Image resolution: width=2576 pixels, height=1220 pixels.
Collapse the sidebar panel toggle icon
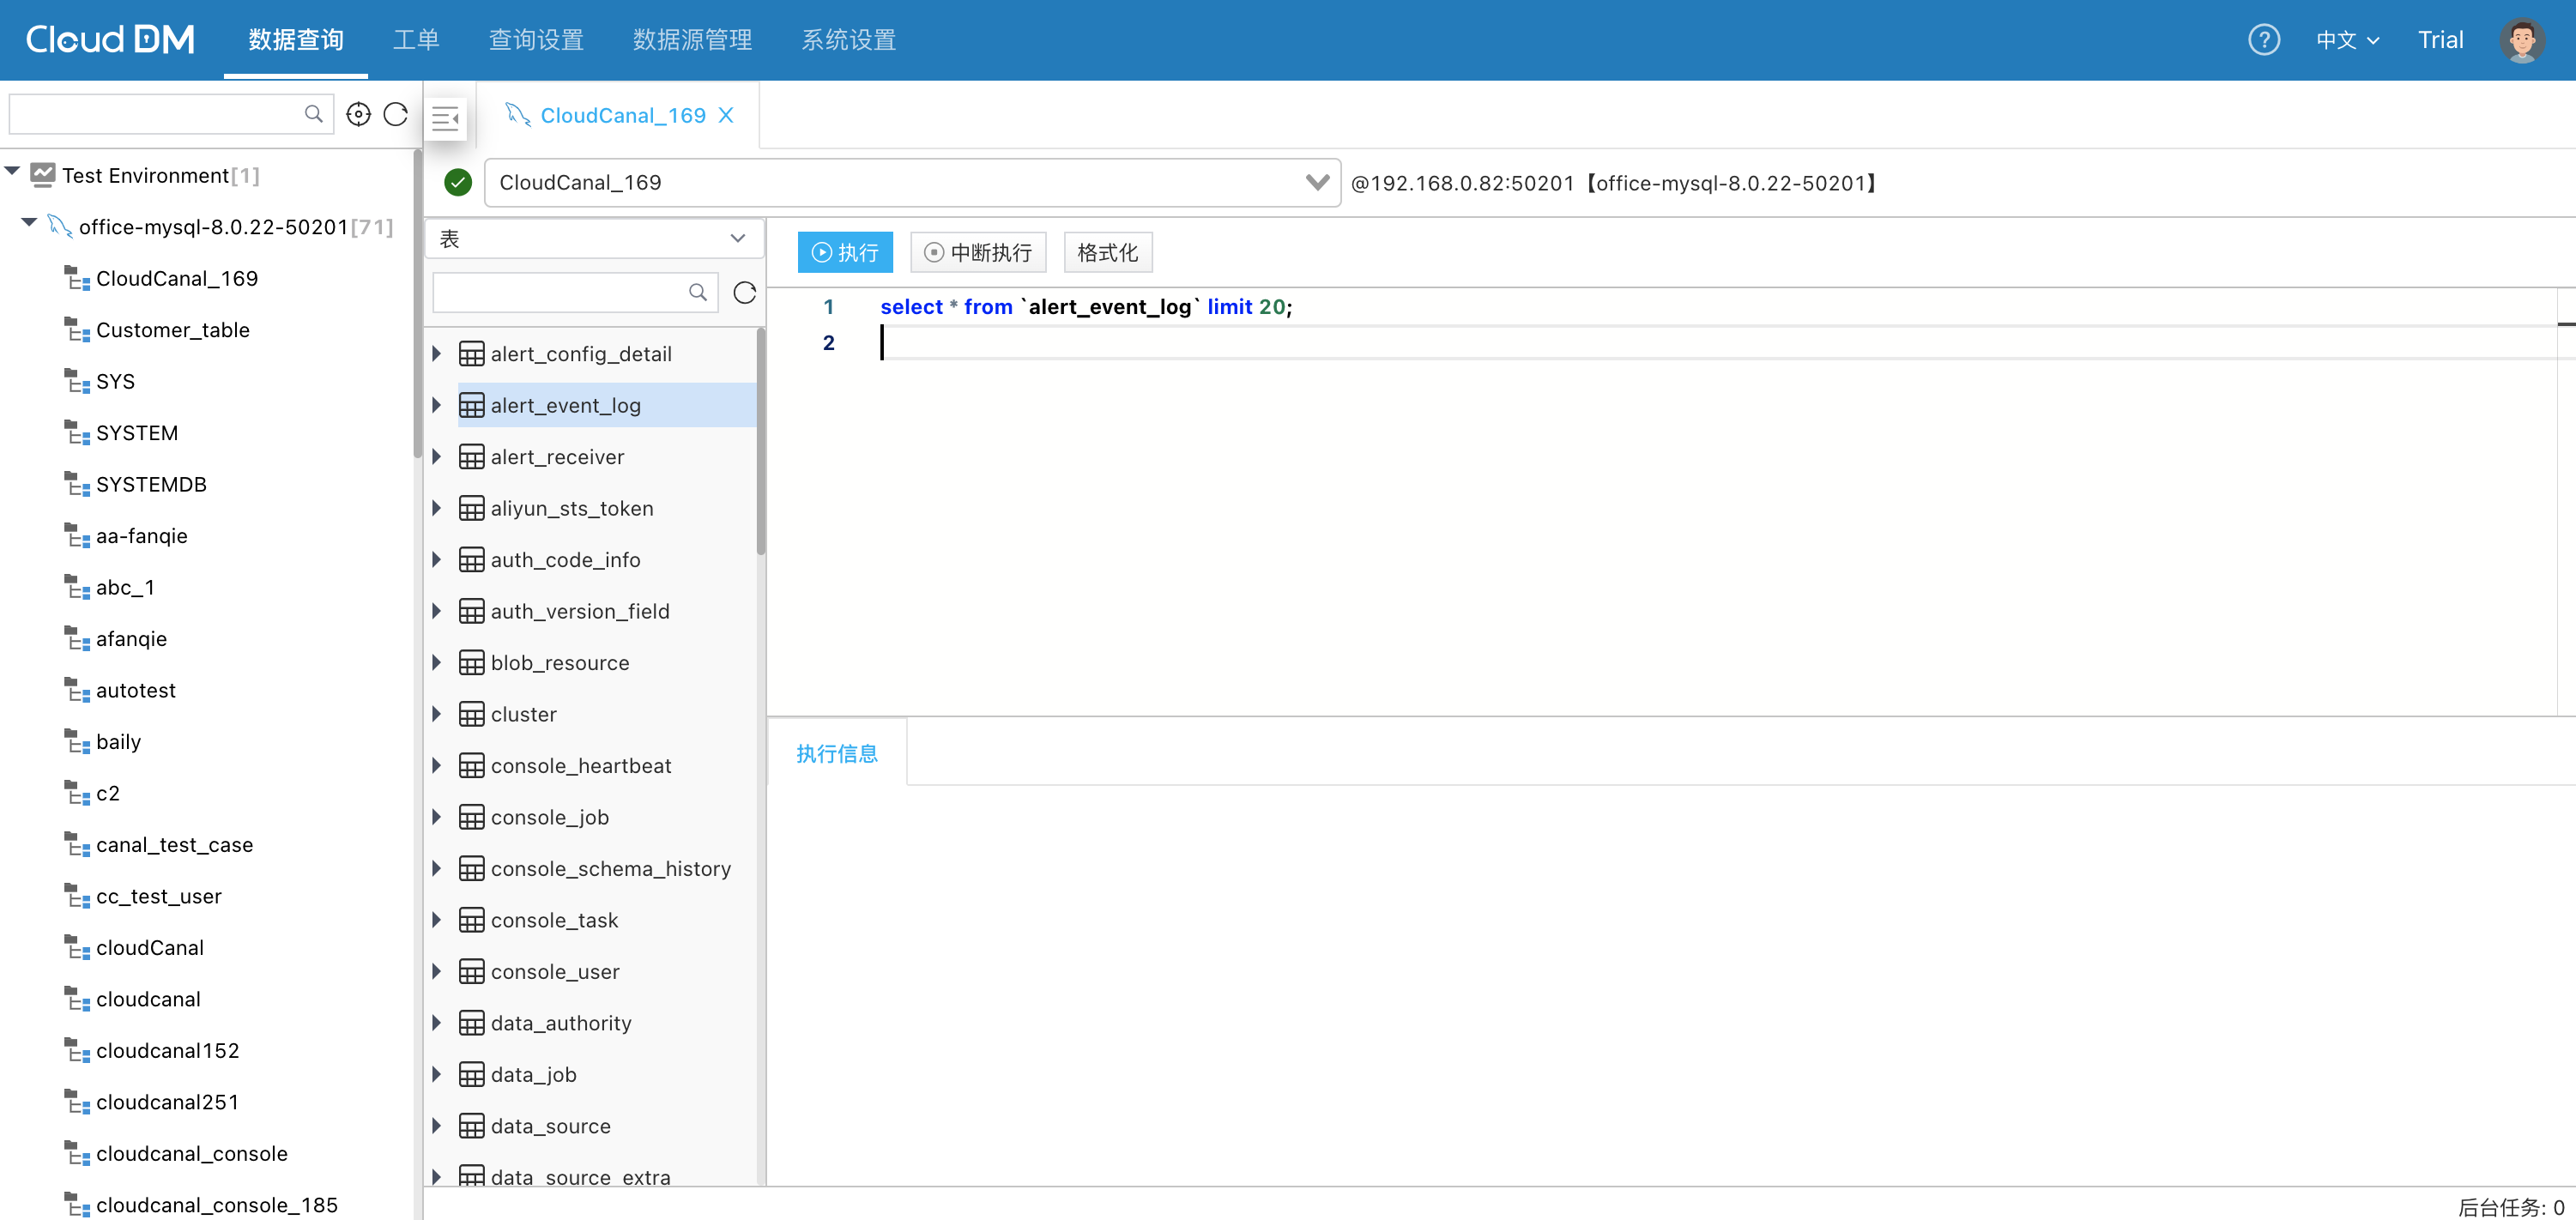pos(445,119)
